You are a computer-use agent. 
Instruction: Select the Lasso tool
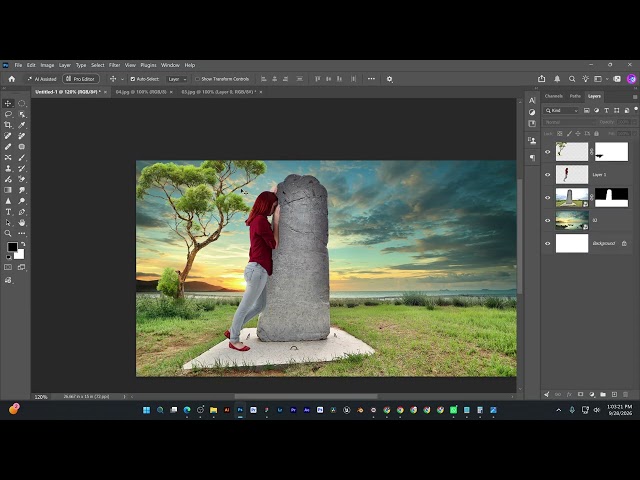click(8, 114)
